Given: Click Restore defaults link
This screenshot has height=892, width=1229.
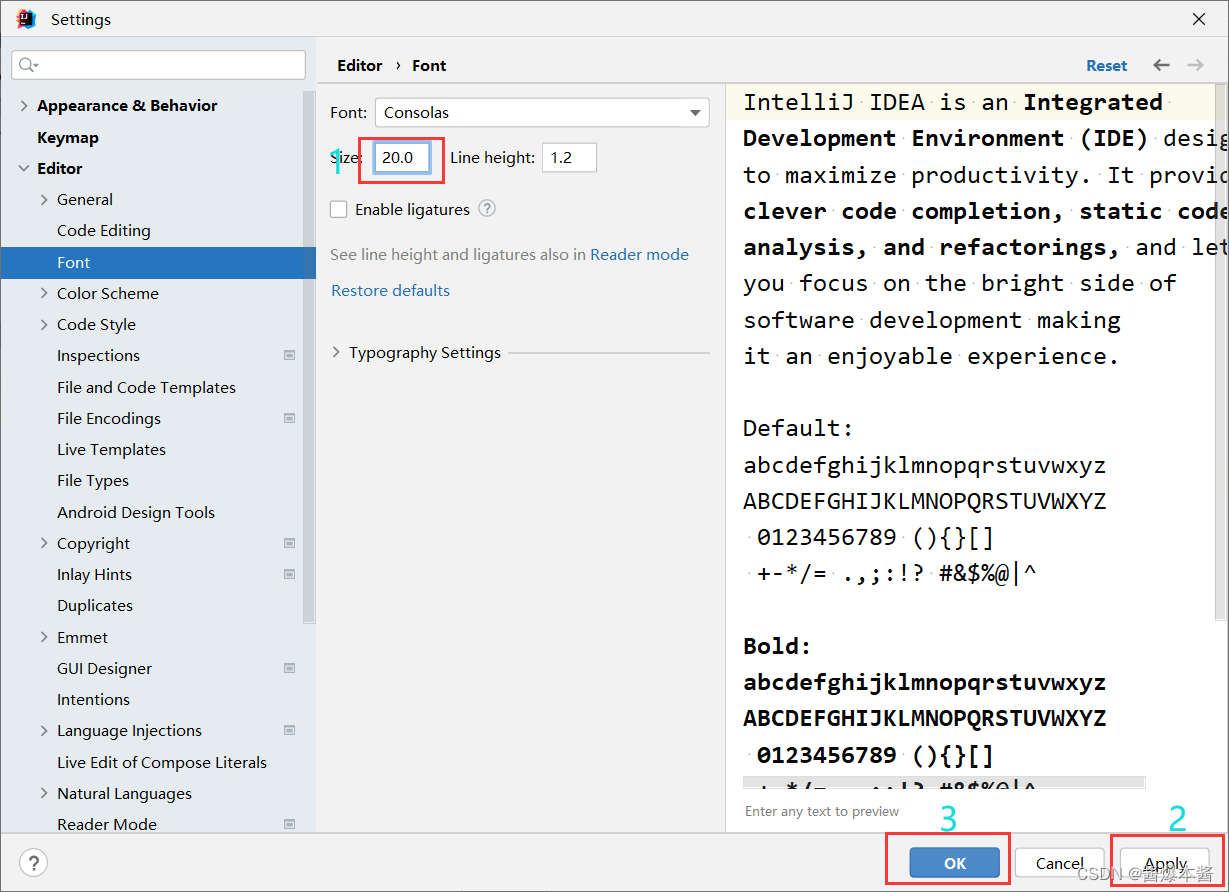Looking at the screenshot, I should pos(391,290).
